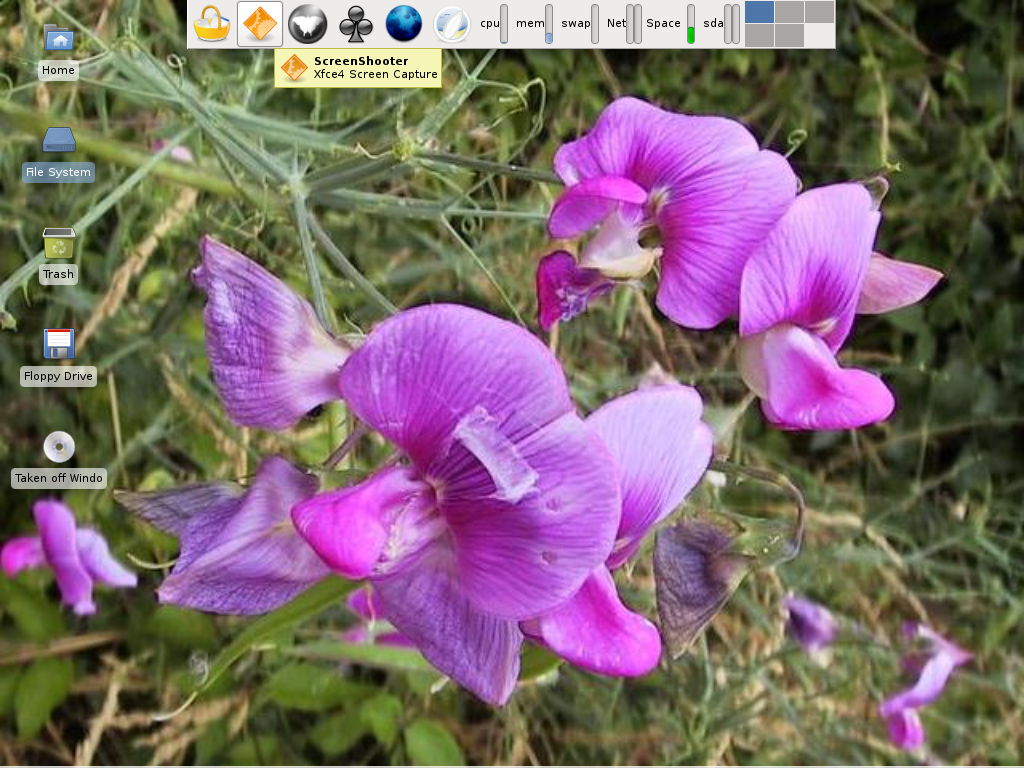Click the butterfly application launcher
This screenshot has height=768, width=1024.
[308, 24]
